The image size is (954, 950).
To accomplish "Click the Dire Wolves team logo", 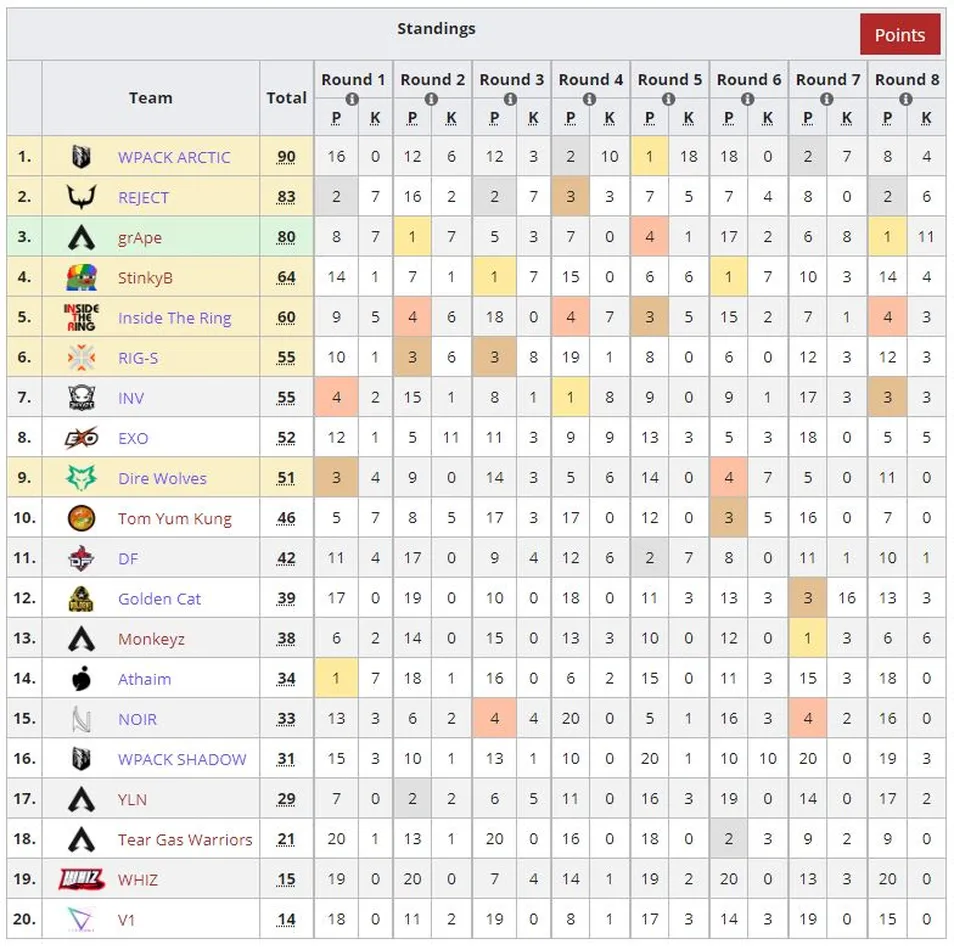I will [x=81, y=478].
